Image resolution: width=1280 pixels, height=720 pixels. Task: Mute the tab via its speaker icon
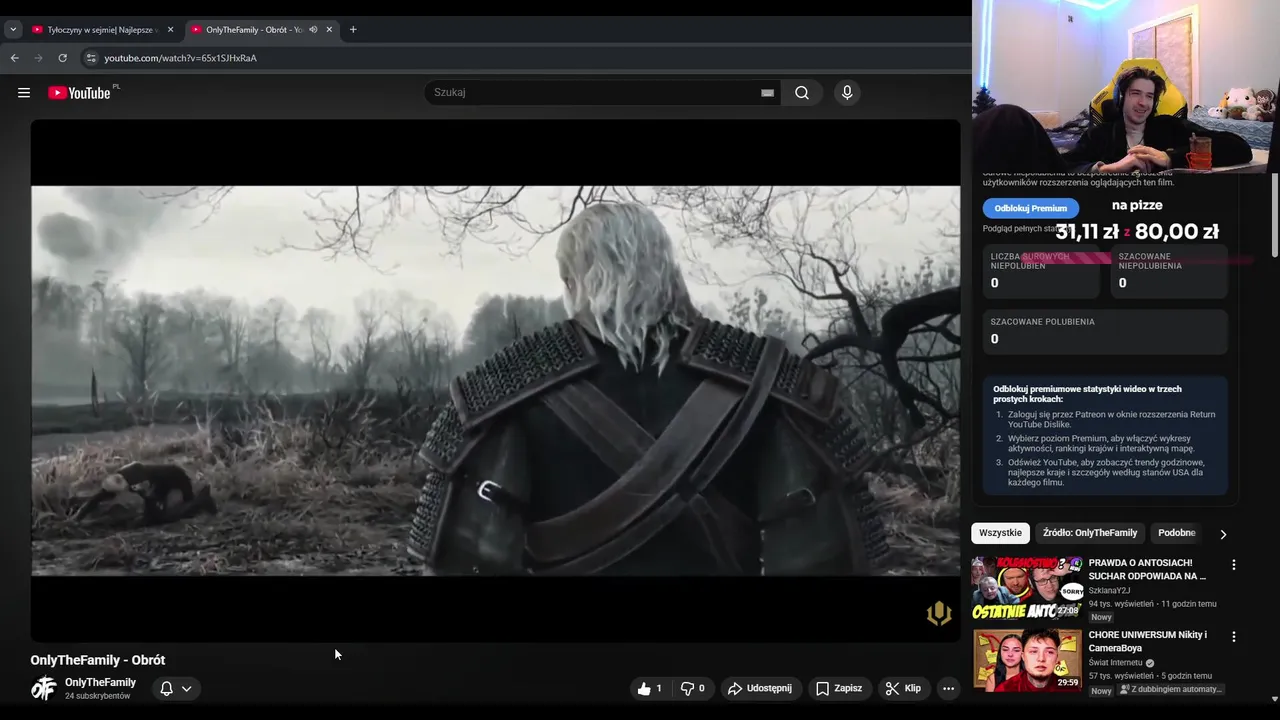pyautogui.click(x=313, y=30)
